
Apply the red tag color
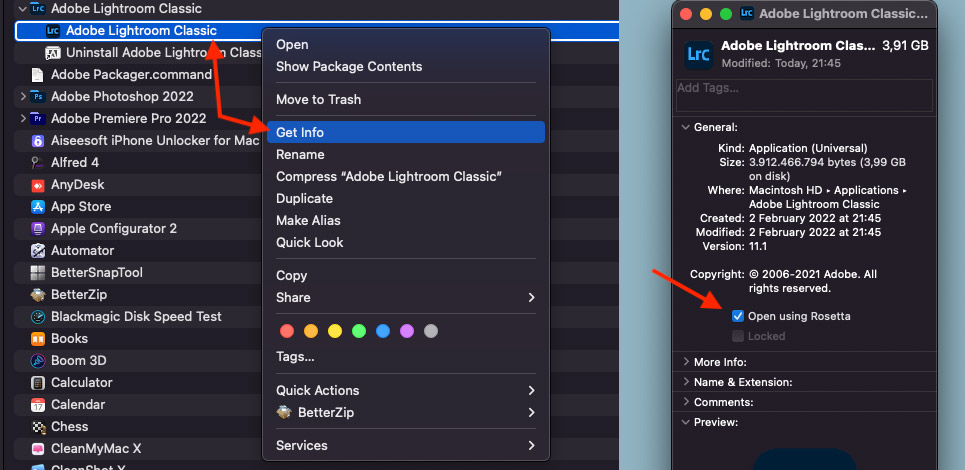[x=287, y=332]
